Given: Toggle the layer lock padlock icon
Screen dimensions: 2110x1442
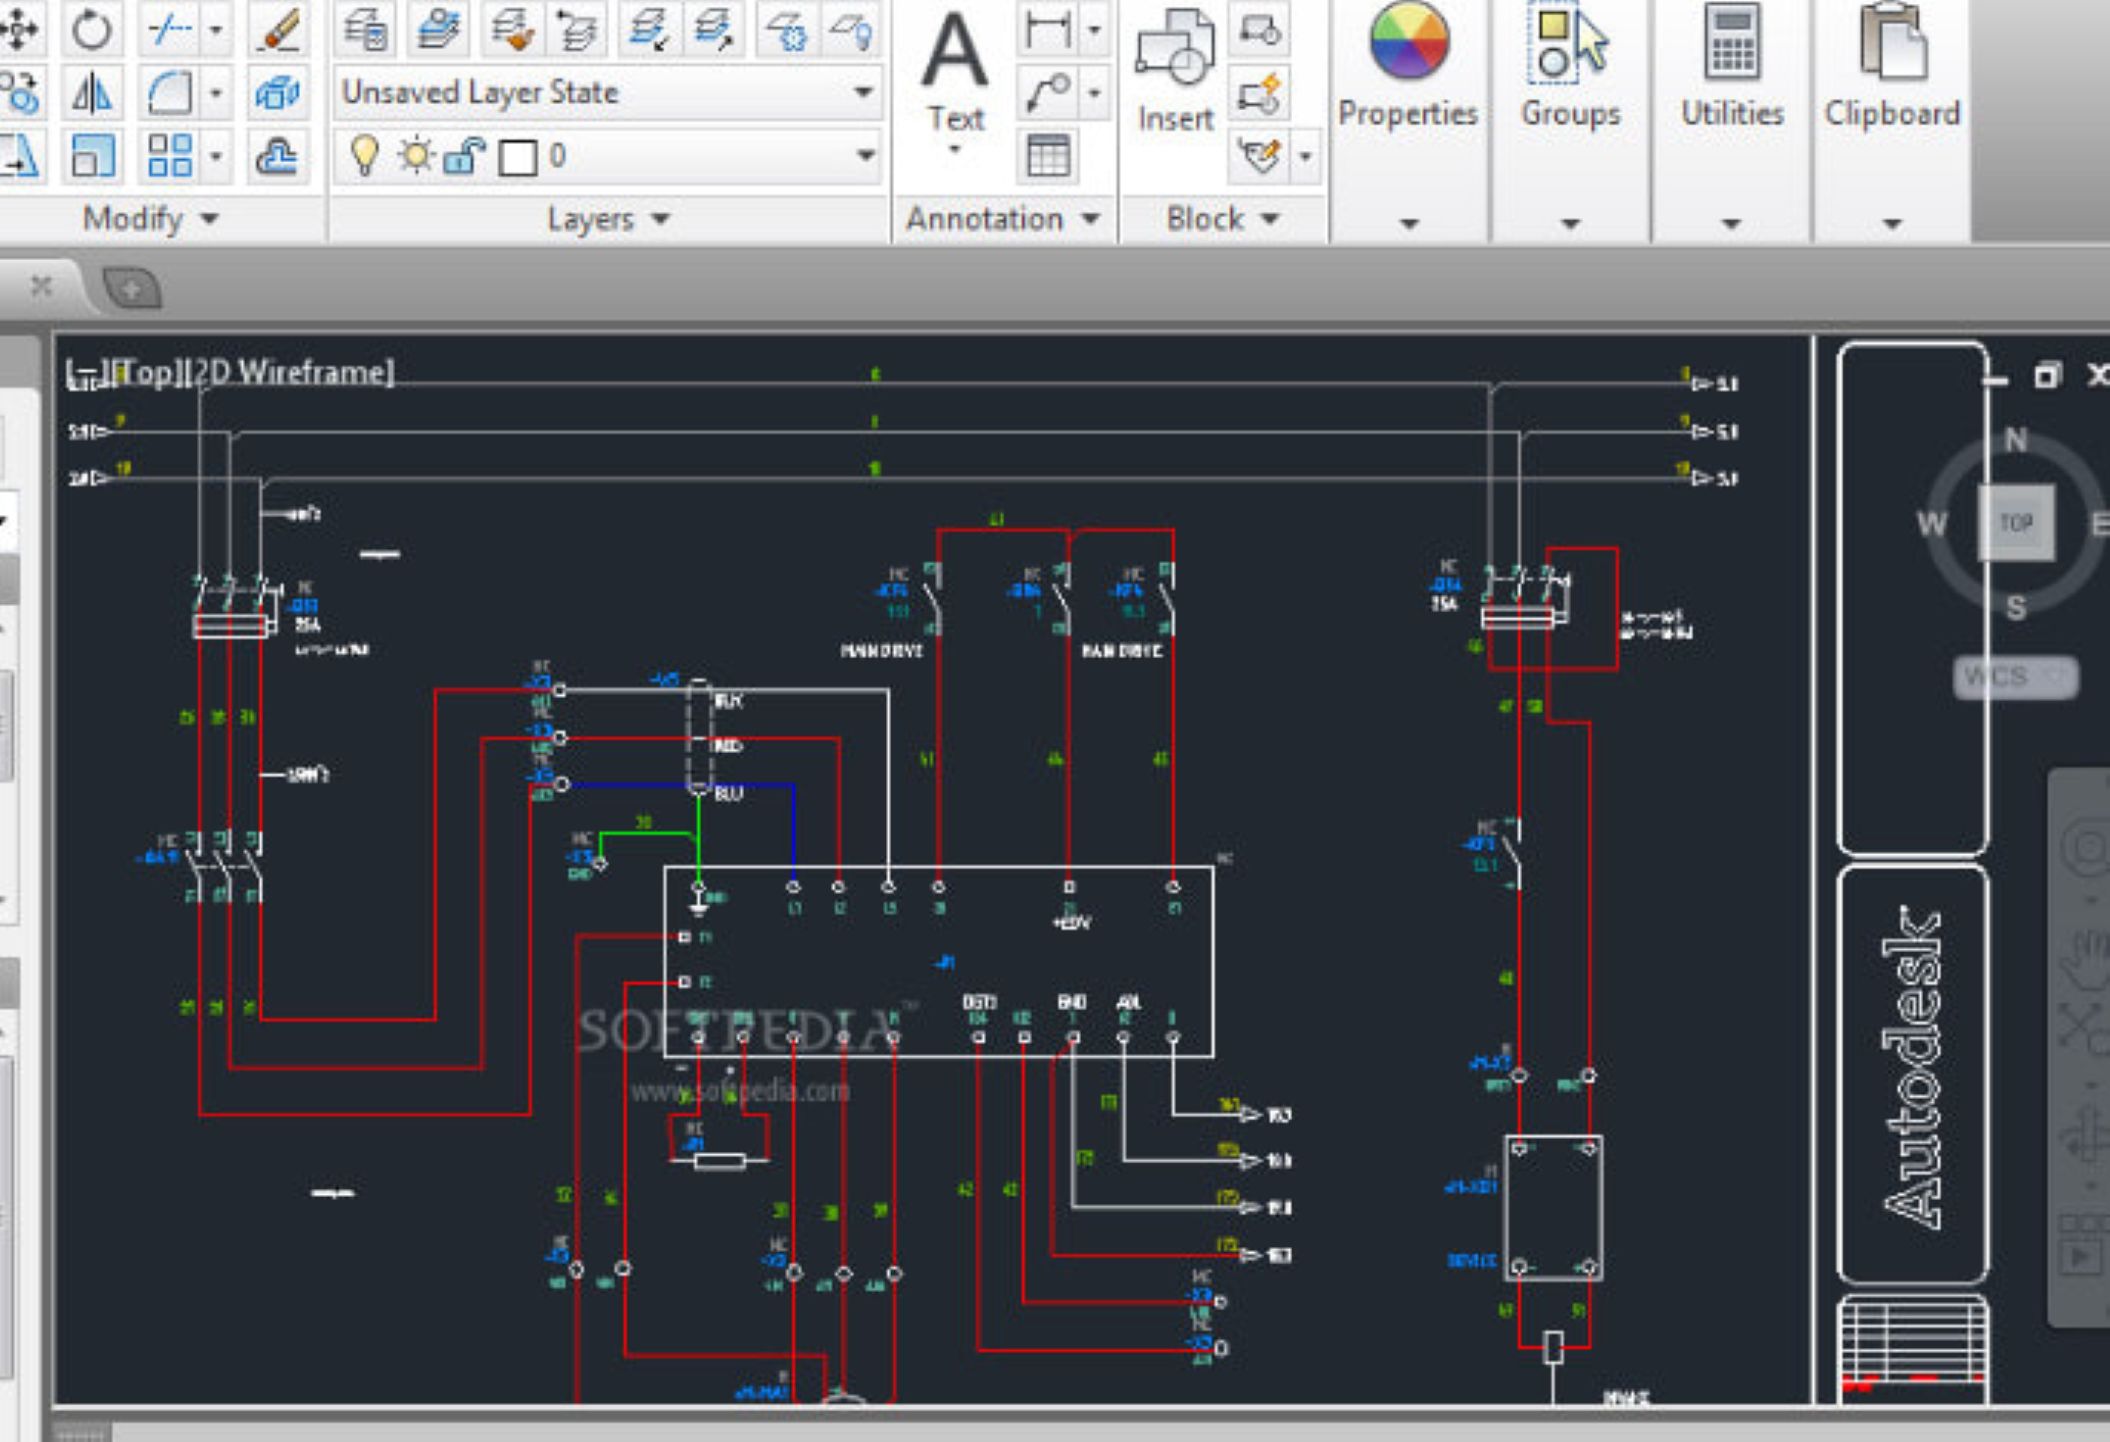Looking at the screenshot, I should (x=464, y=157).
